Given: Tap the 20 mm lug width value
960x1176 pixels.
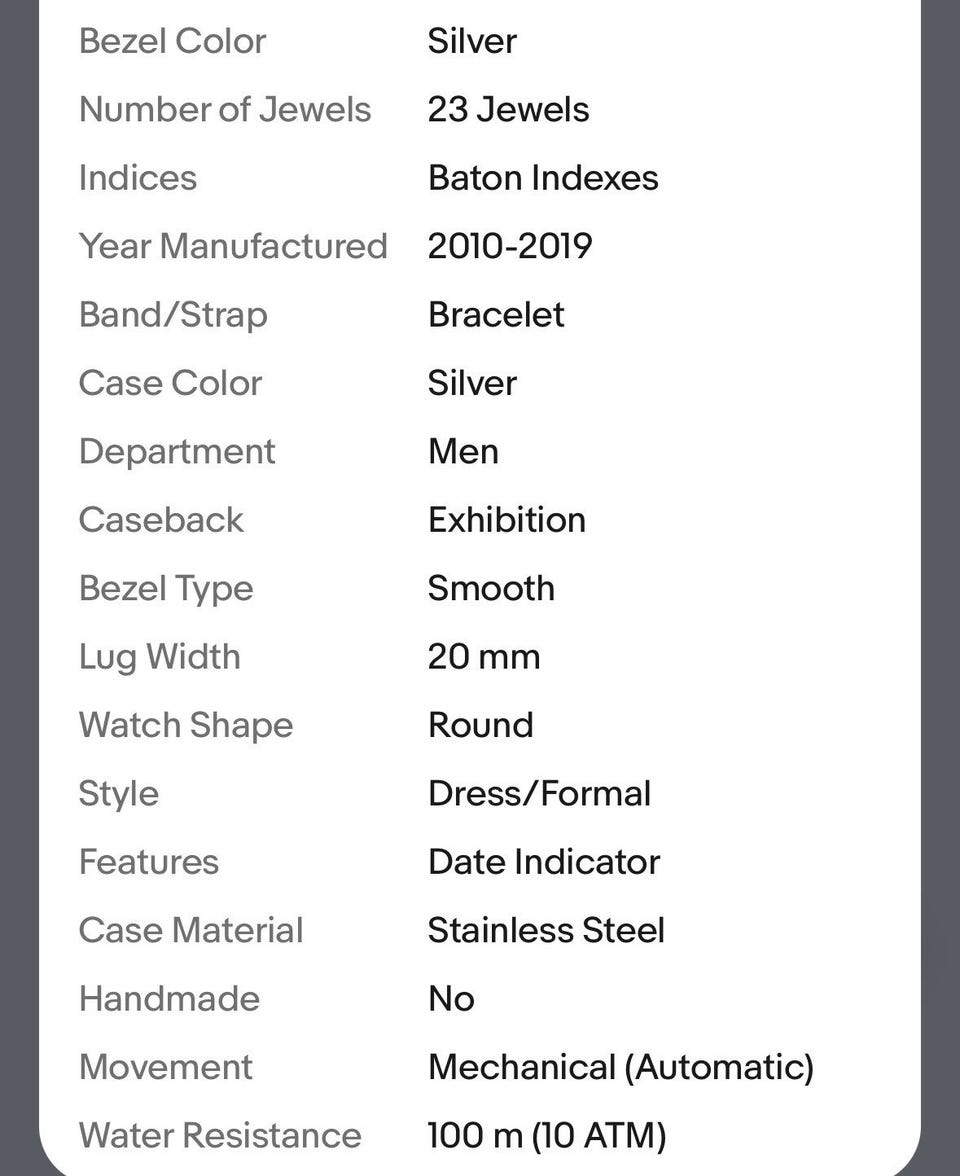Looking at the screenshot, I should click(x=484, y=657).
